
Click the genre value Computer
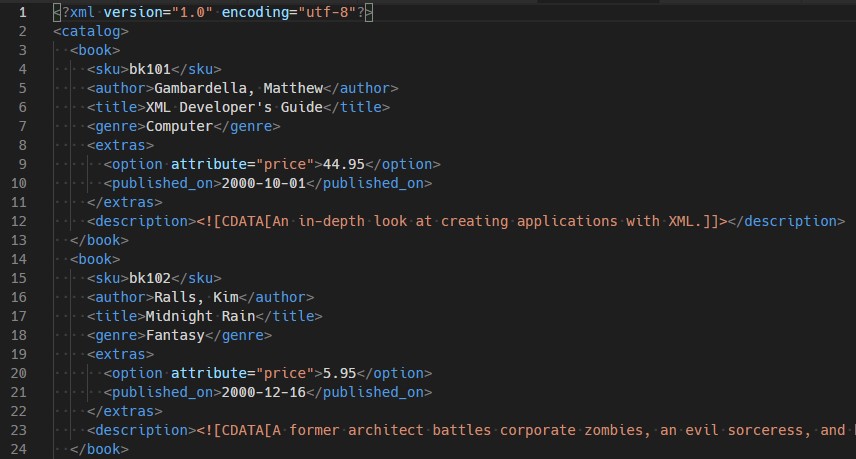(180, 126)
